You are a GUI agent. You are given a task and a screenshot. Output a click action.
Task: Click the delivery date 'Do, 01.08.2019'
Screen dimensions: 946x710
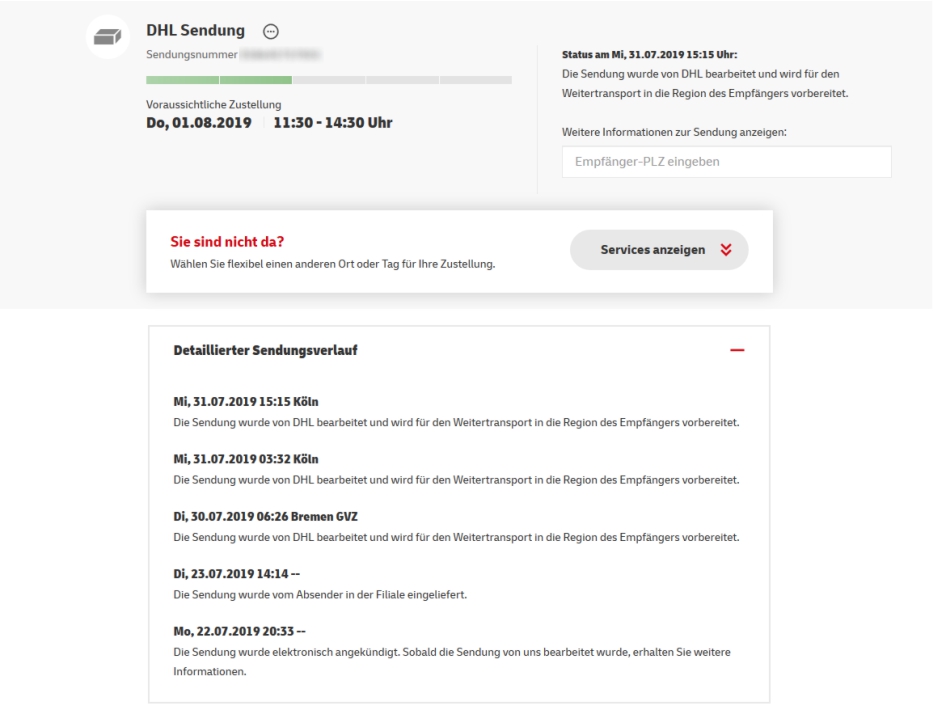[198, 122]
